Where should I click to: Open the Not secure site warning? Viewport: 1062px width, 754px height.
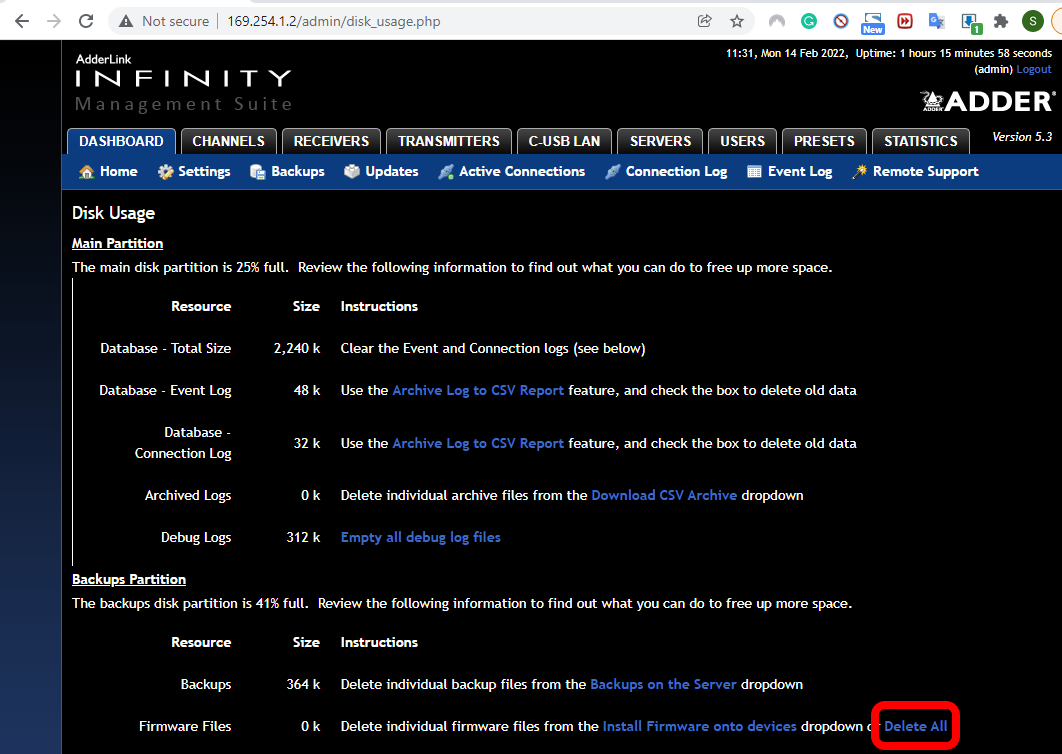point(165,21)
